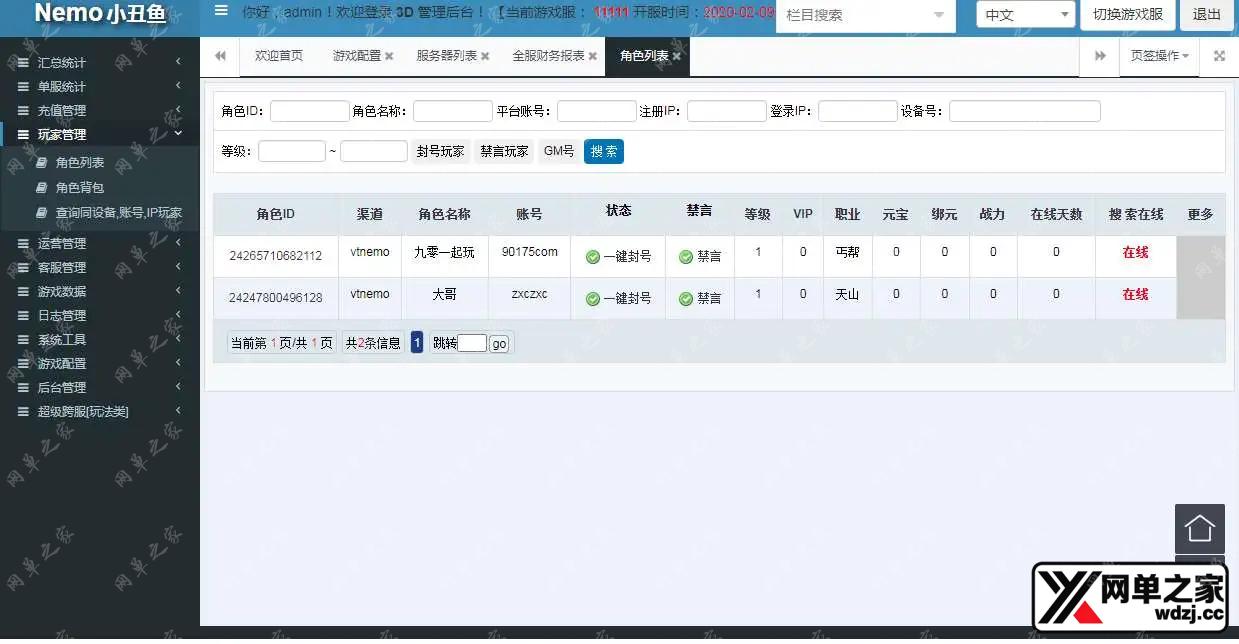Expand the 充值管理 sidebar menu
1239x644 pixels.
click(x=62, y=110)
